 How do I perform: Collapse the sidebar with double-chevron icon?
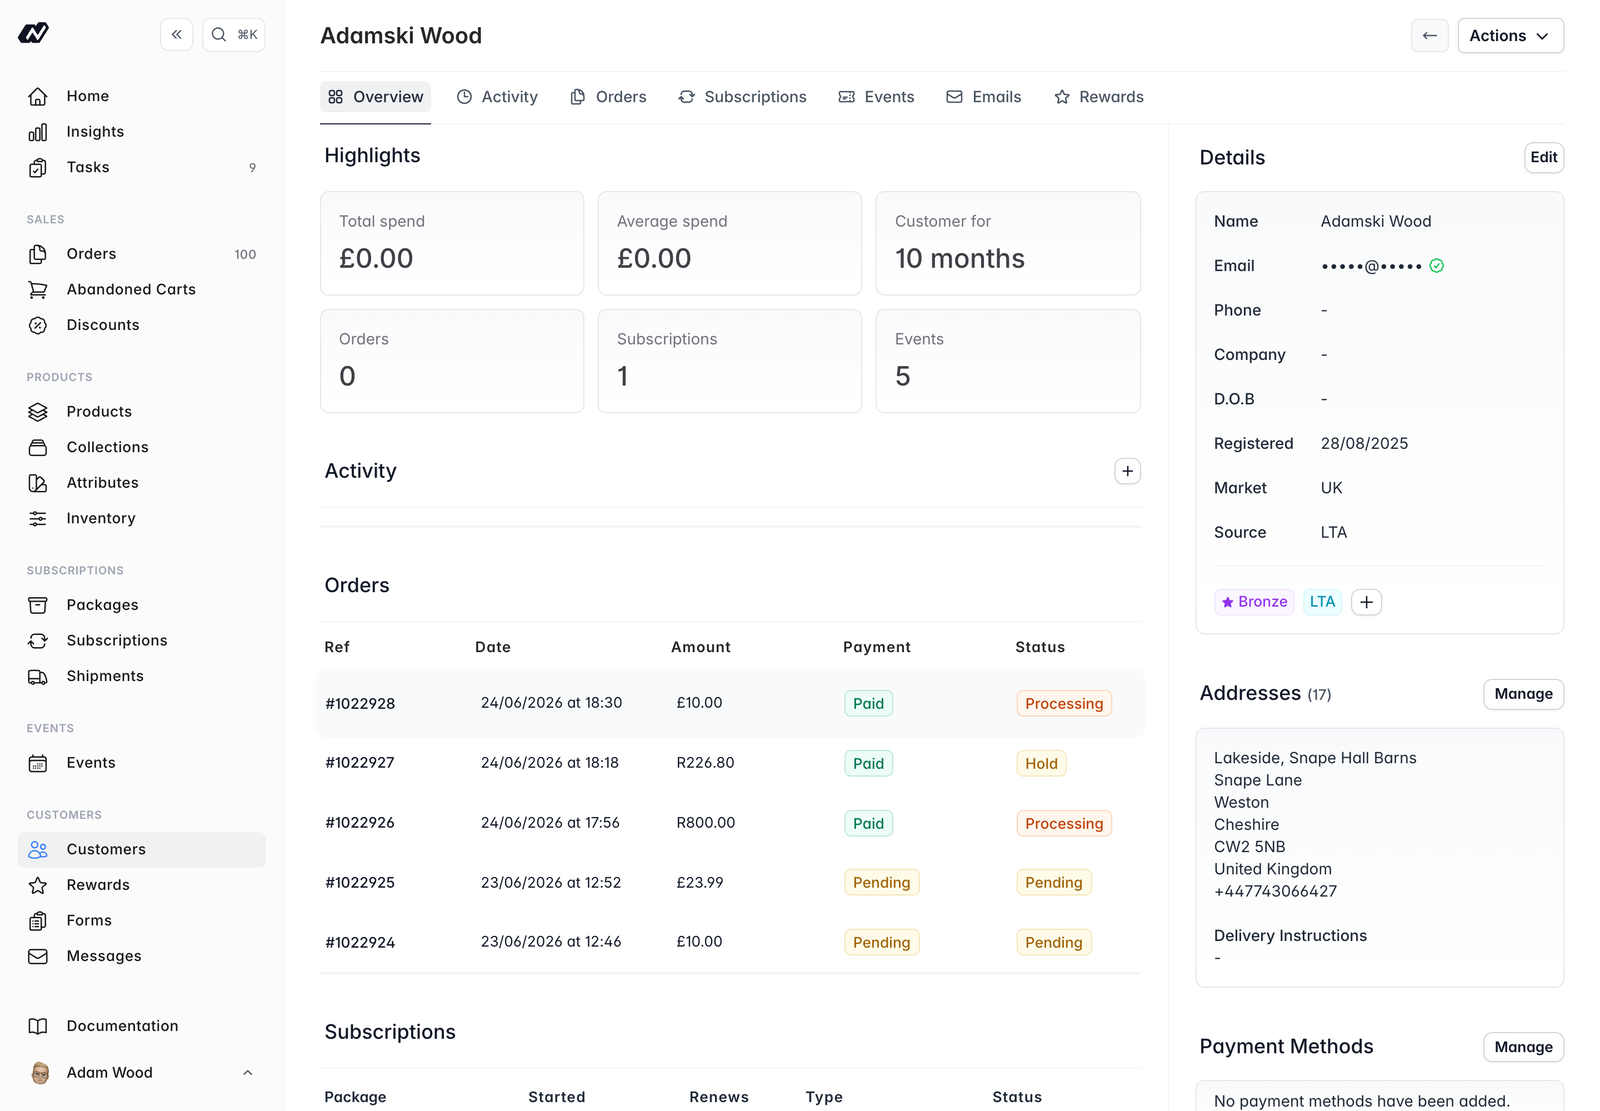pos(176,35)
